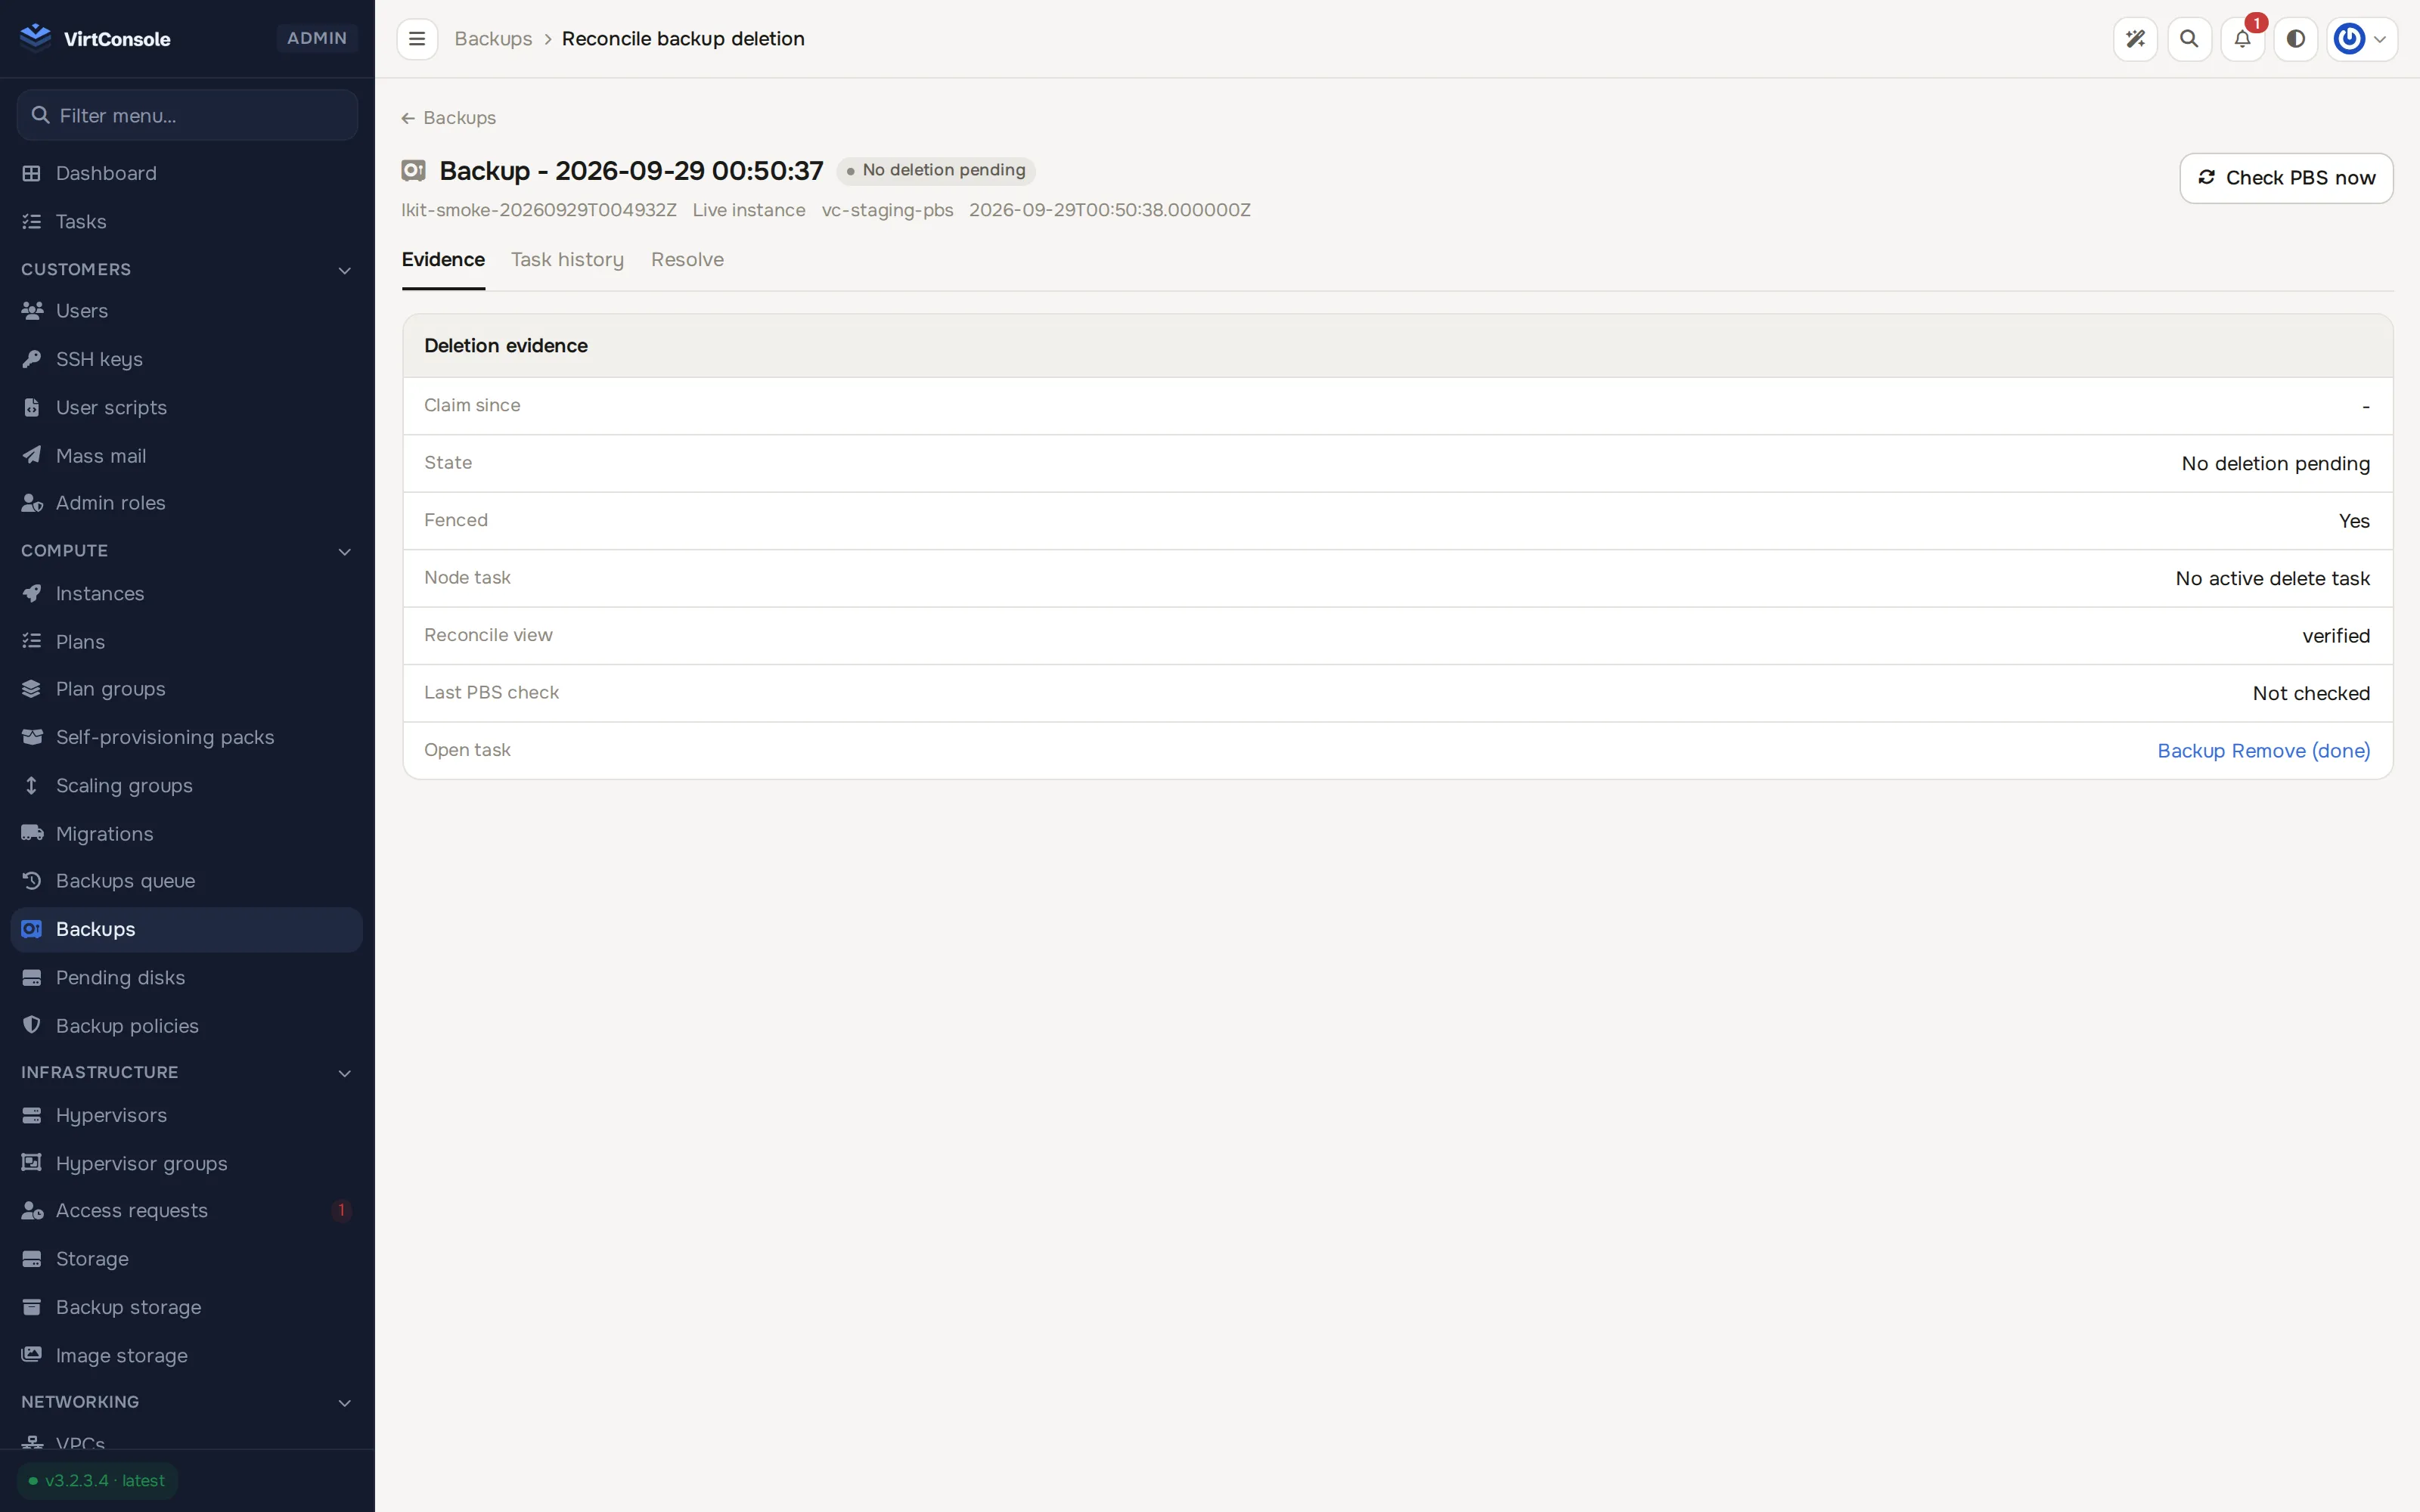
Task: Toggle the dark/light theme icon
Action: pos(2296,39)
